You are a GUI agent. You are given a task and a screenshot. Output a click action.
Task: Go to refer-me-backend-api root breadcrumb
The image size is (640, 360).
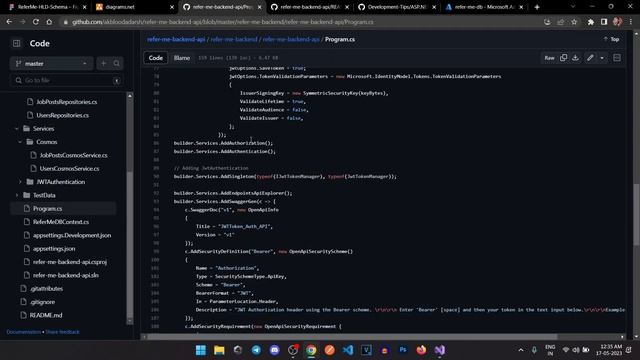click(176, 40)
